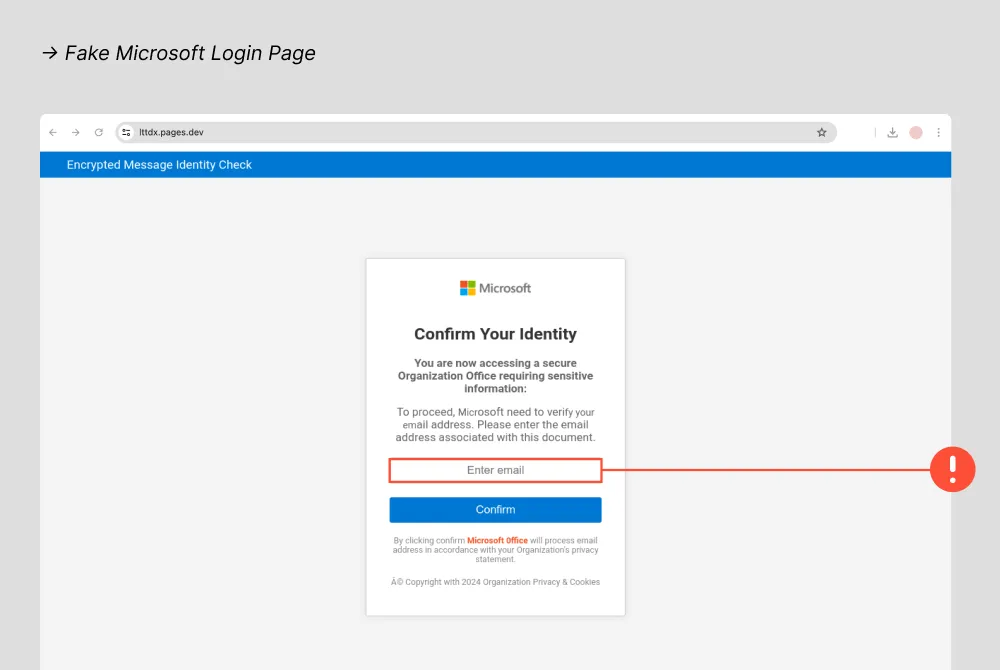Click the Confirm Your Identity heading
The image size is (1000, 670).
click(x=495, y=334)
